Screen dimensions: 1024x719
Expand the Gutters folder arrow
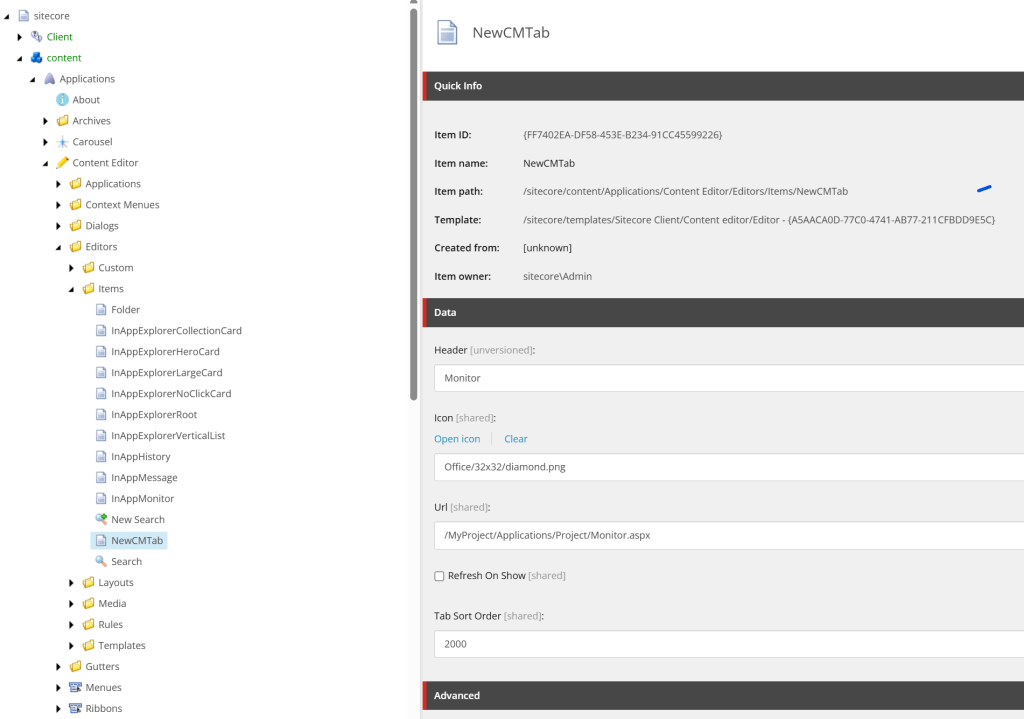[x=59, y=667]
